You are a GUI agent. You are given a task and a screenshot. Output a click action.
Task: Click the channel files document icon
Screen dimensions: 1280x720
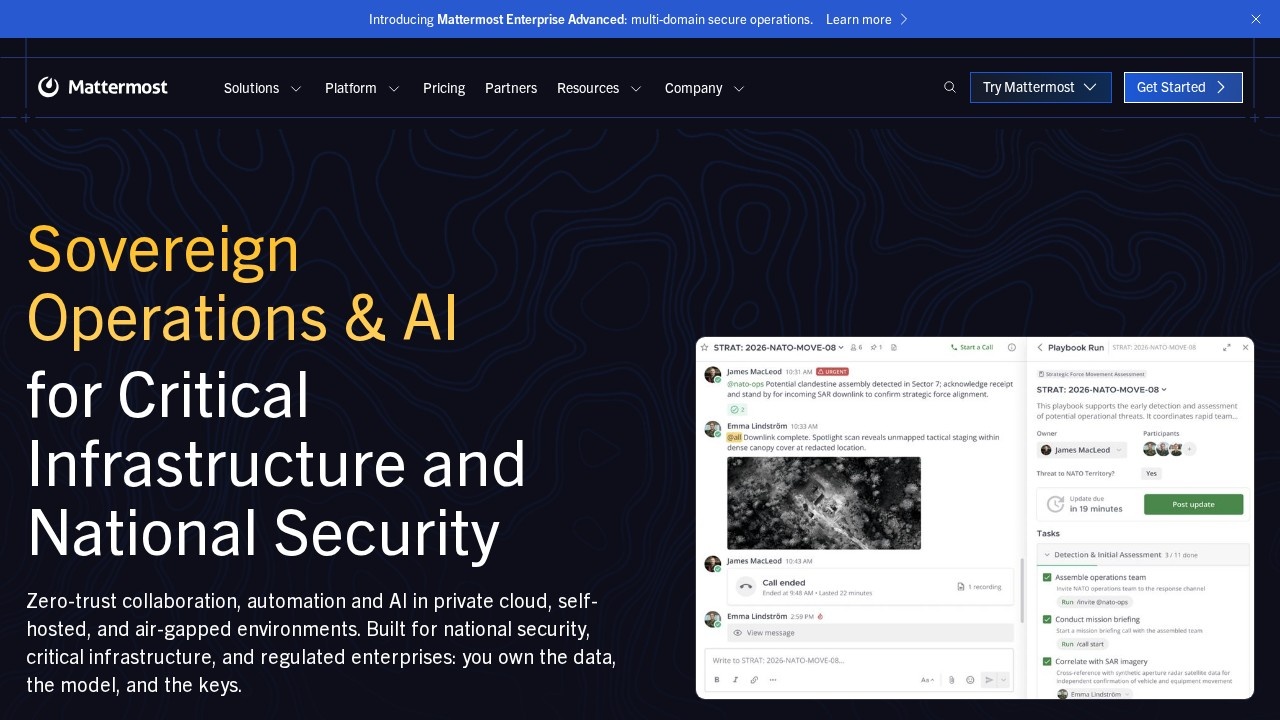894,347
